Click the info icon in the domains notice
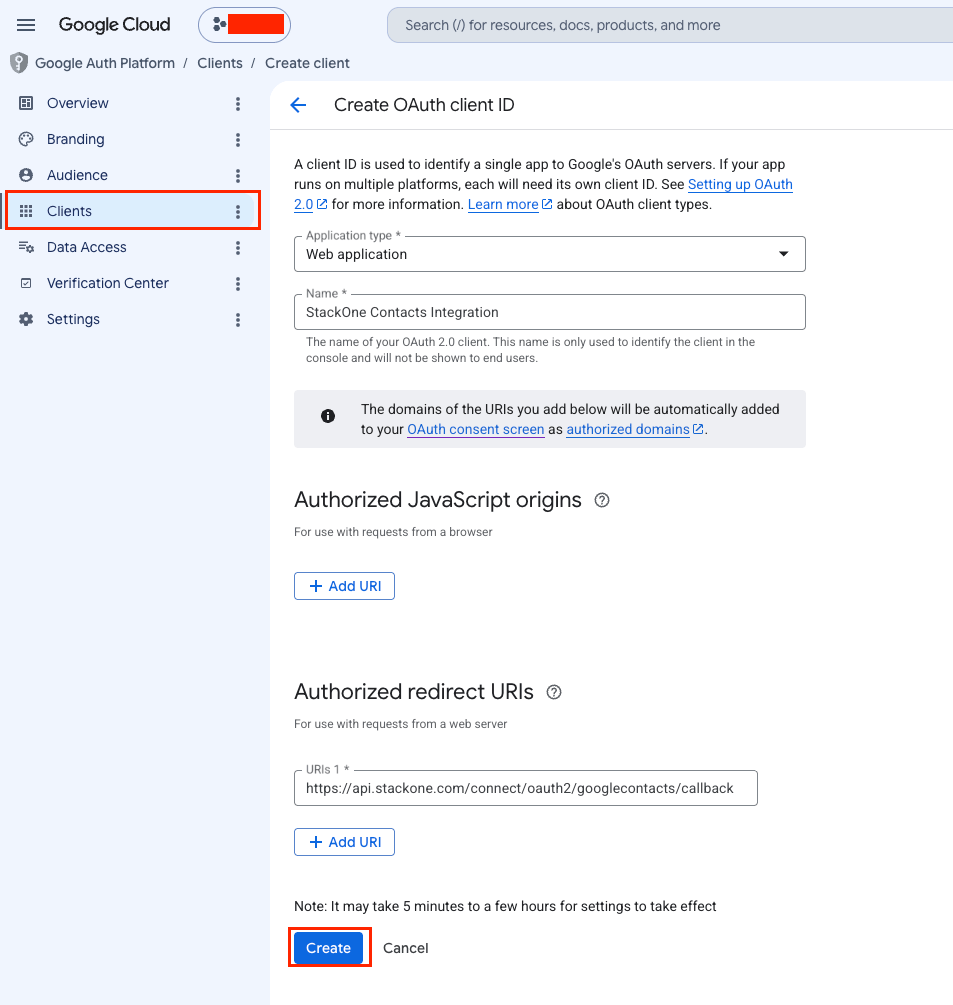Image resolution: width=953 pixels, height=1005 pixels. point(327,416)
